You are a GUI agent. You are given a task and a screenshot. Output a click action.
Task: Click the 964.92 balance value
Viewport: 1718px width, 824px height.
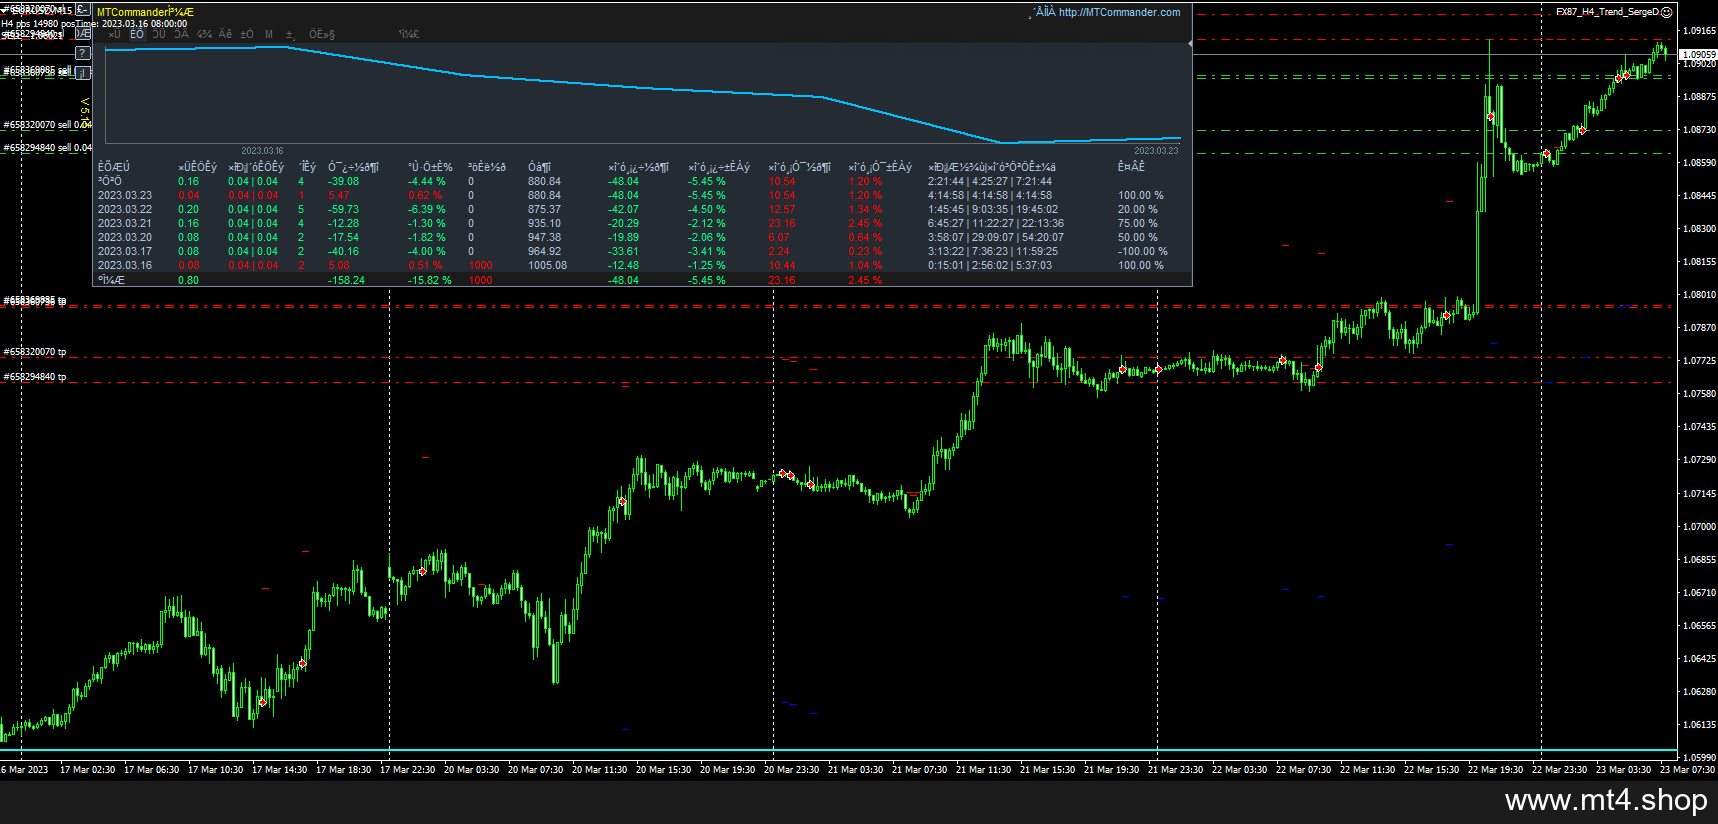(544, 252)
